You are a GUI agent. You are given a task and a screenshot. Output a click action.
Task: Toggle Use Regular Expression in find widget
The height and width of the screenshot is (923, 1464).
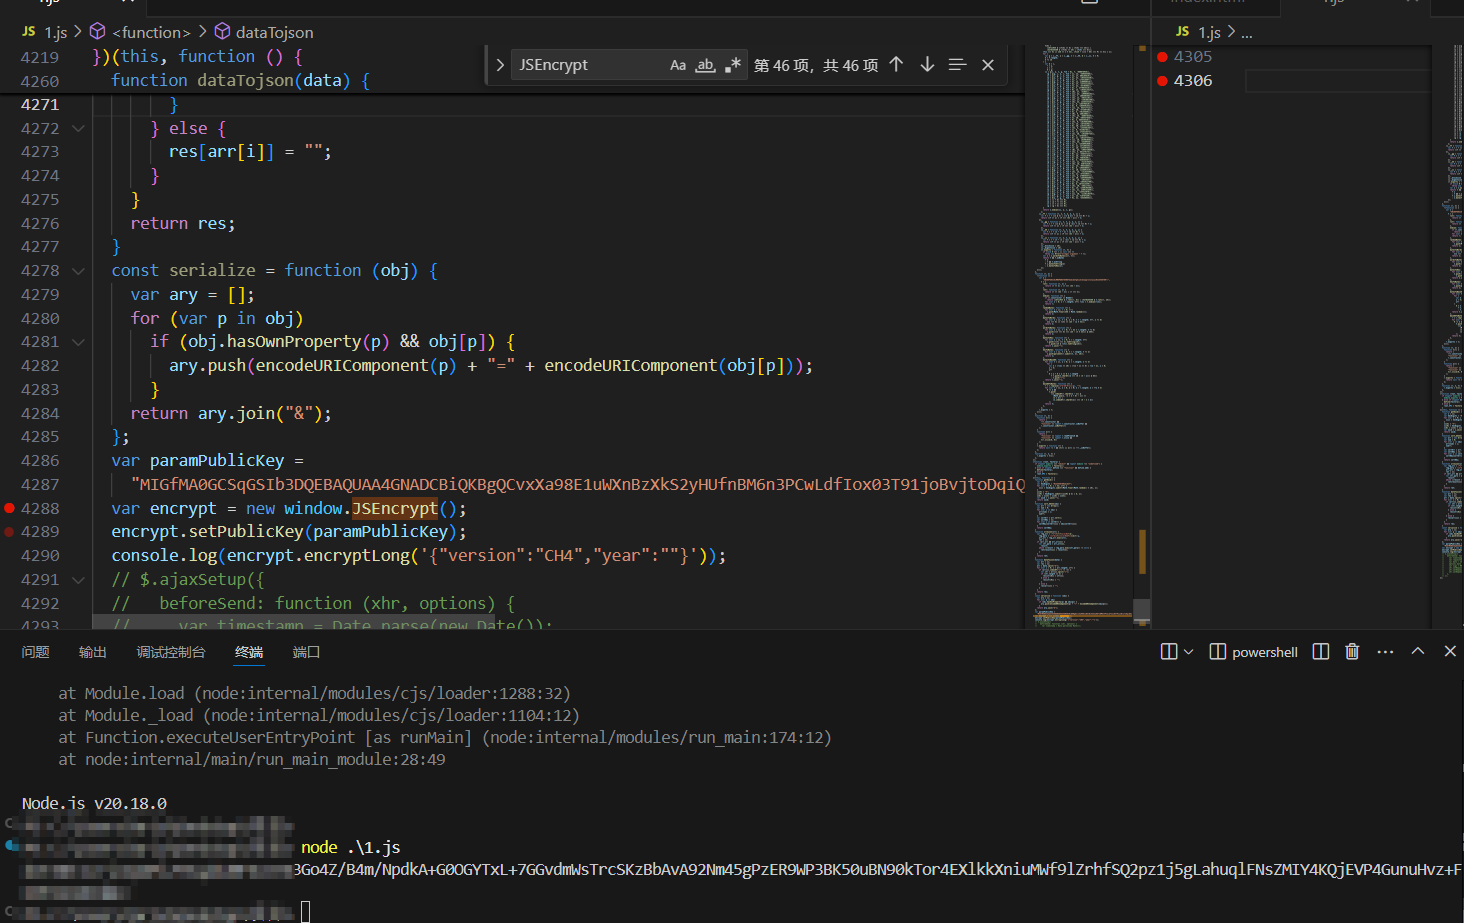733,65
